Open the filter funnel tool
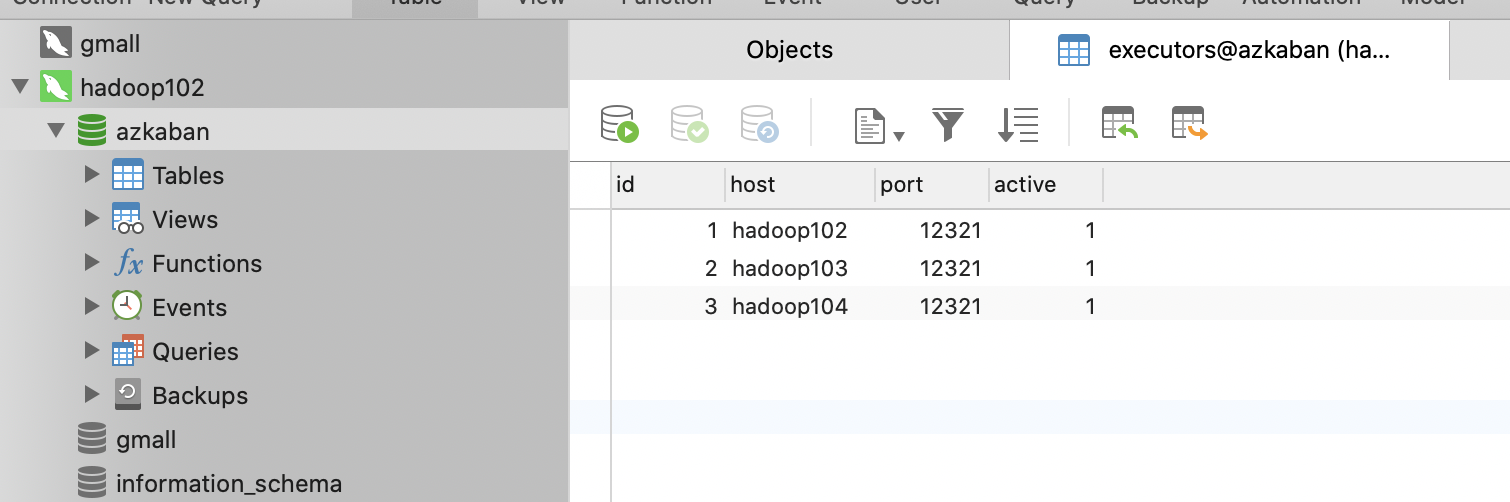1510x502 pixels. click(x=948, y=125)
